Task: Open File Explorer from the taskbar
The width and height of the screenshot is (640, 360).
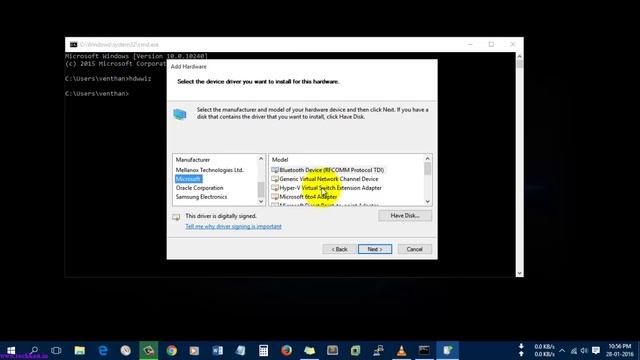Action: [80, 350]
